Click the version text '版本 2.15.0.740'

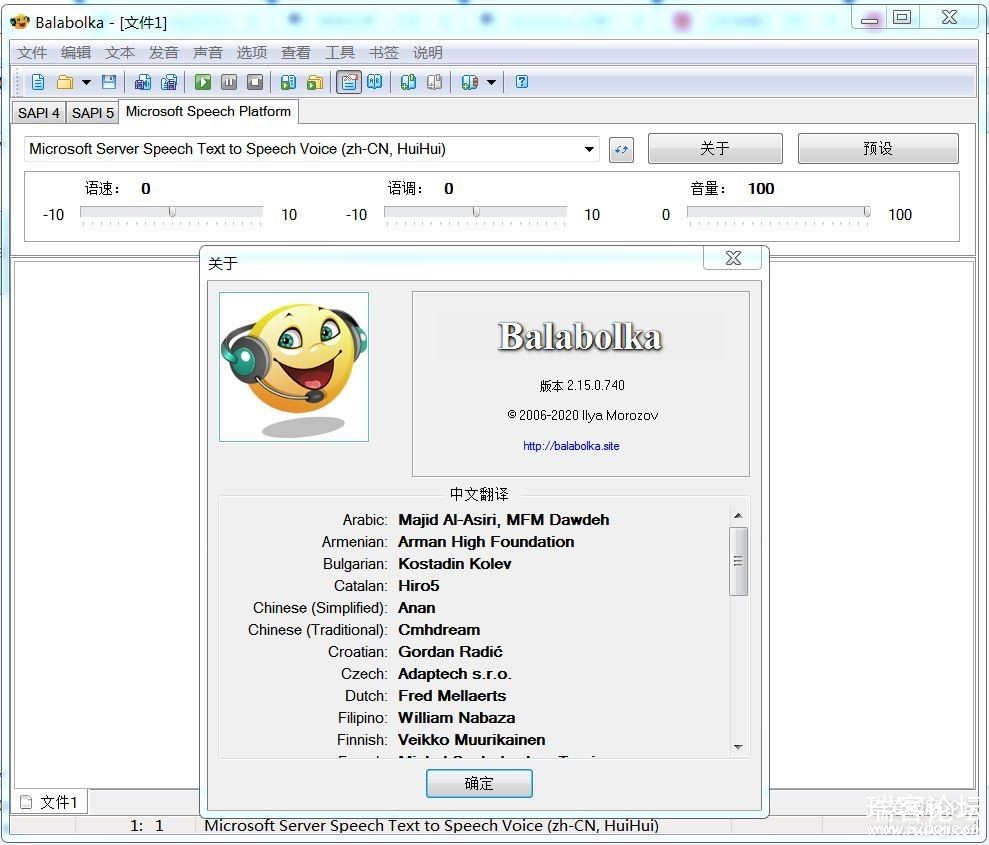(582, 385)
